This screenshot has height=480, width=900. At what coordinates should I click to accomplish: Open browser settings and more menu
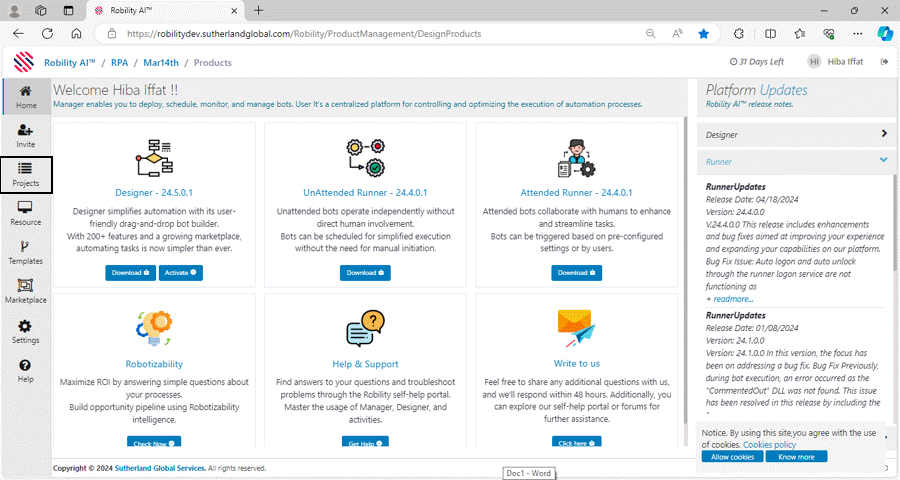[858, 34]
